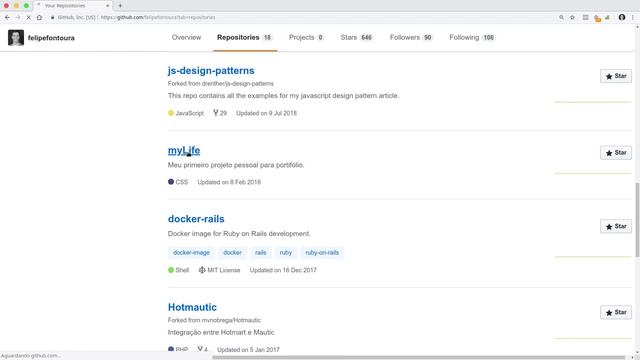Click the docker topic tag

tap(232, 253)
